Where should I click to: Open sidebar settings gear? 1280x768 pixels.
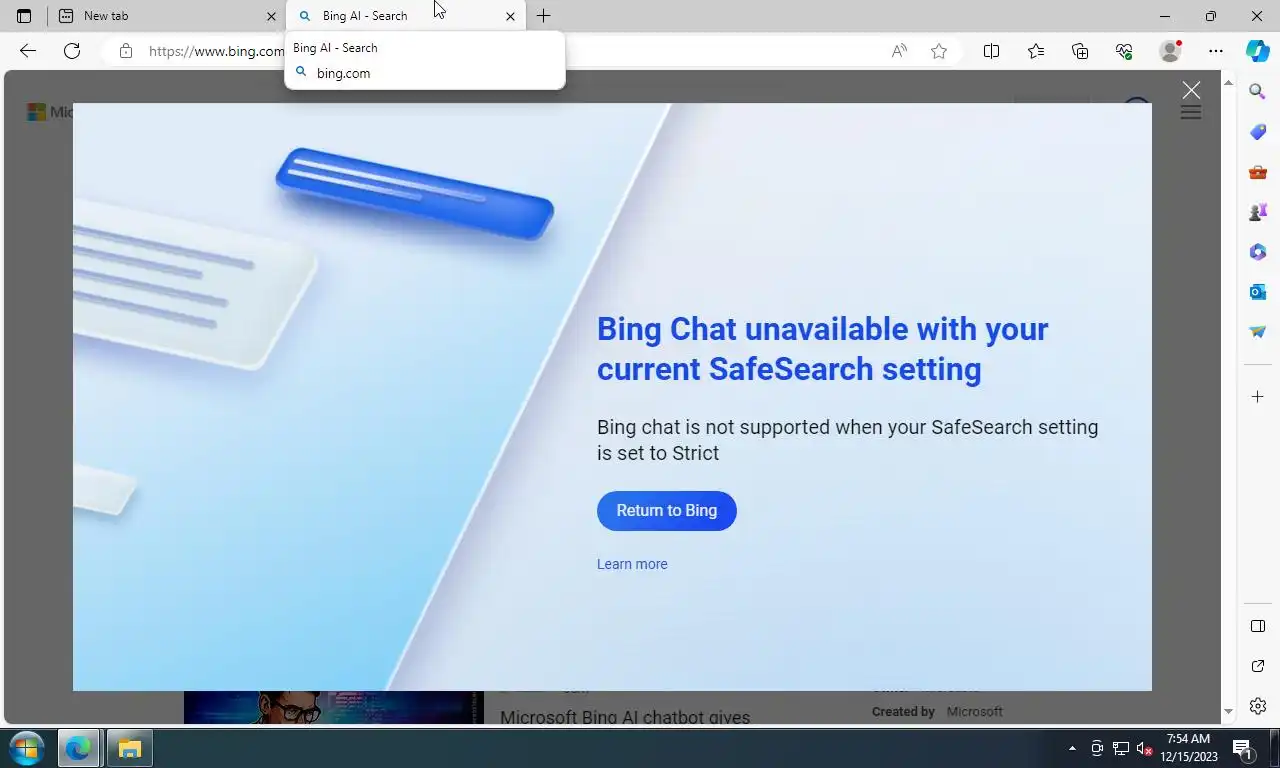(1258, 706)
